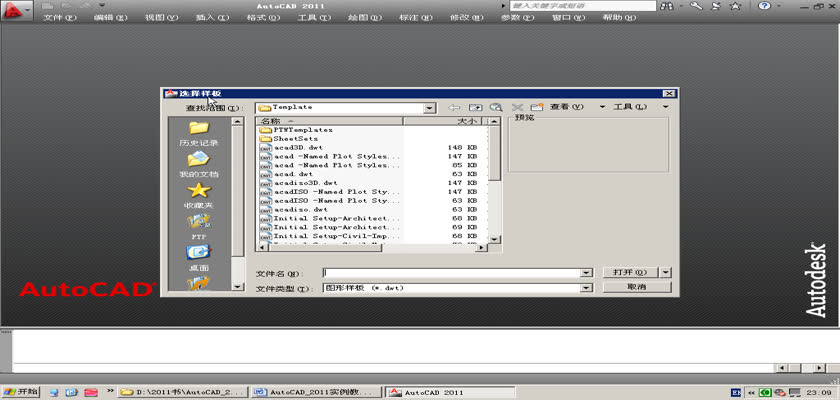The image size is (840, 400).
Task: Click the star Favorites icon in title bar
Action: coord(736,6)
